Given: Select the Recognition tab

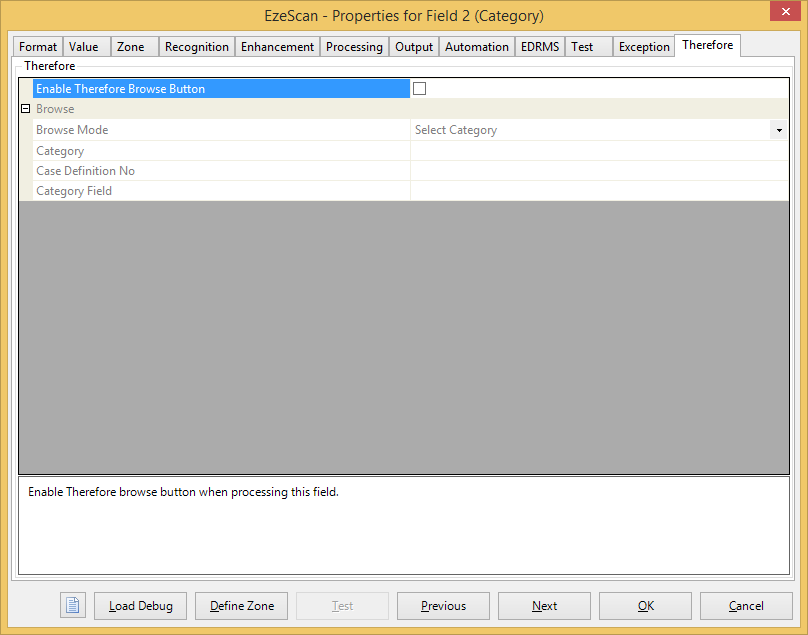Looking at the screenshot, I should pos(196,47).
